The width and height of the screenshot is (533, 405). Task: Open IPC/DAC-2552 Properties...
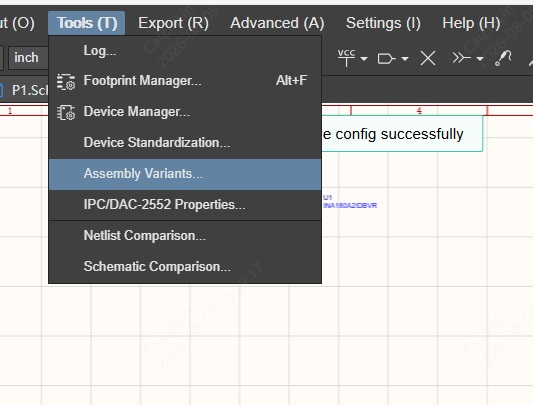point(185,205)
